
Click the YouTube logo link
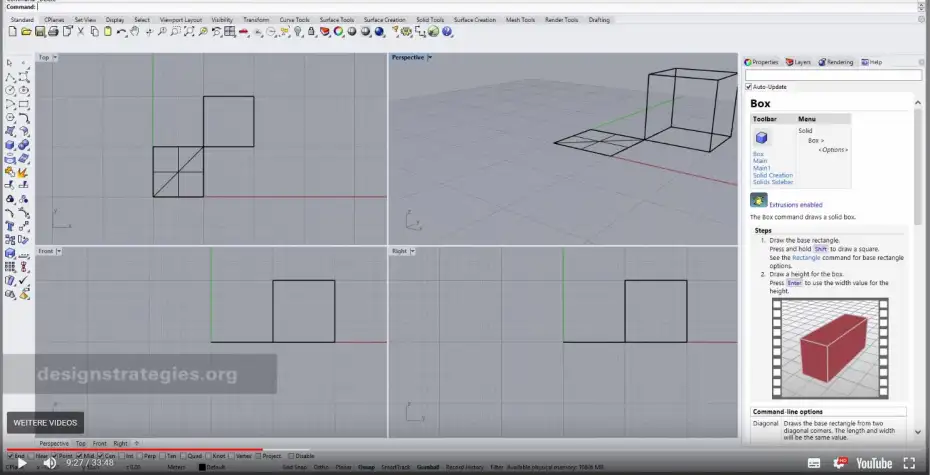pos(874,463)
